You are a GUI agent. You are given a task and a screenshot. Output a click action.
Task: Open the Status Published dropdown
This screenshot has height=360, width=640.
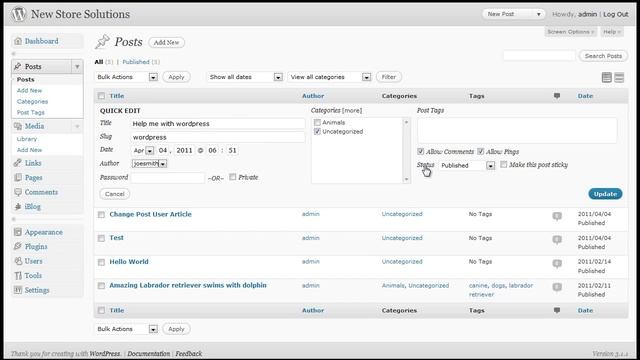(x=467, y=165)
